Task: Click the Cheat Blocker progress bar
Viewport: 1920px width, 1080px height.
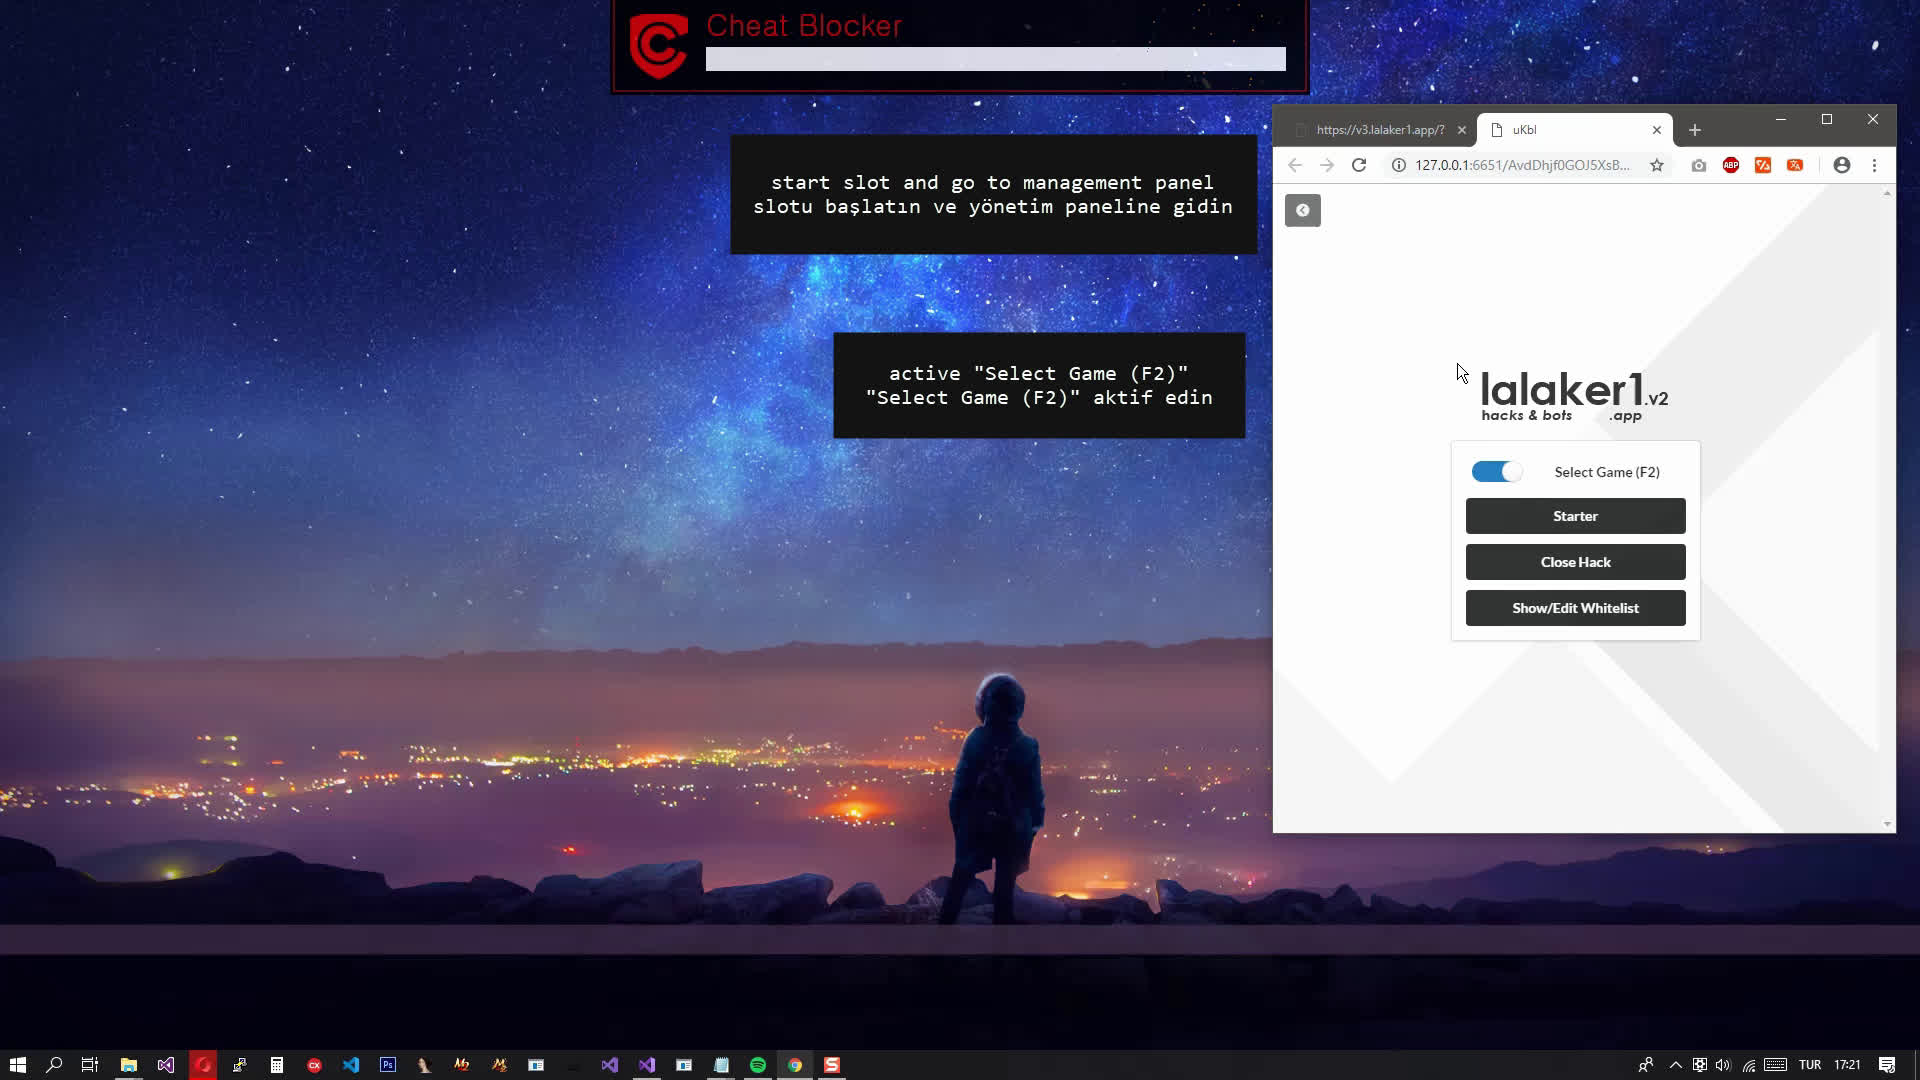Action: pyautogui.click(x=995, y=58)
